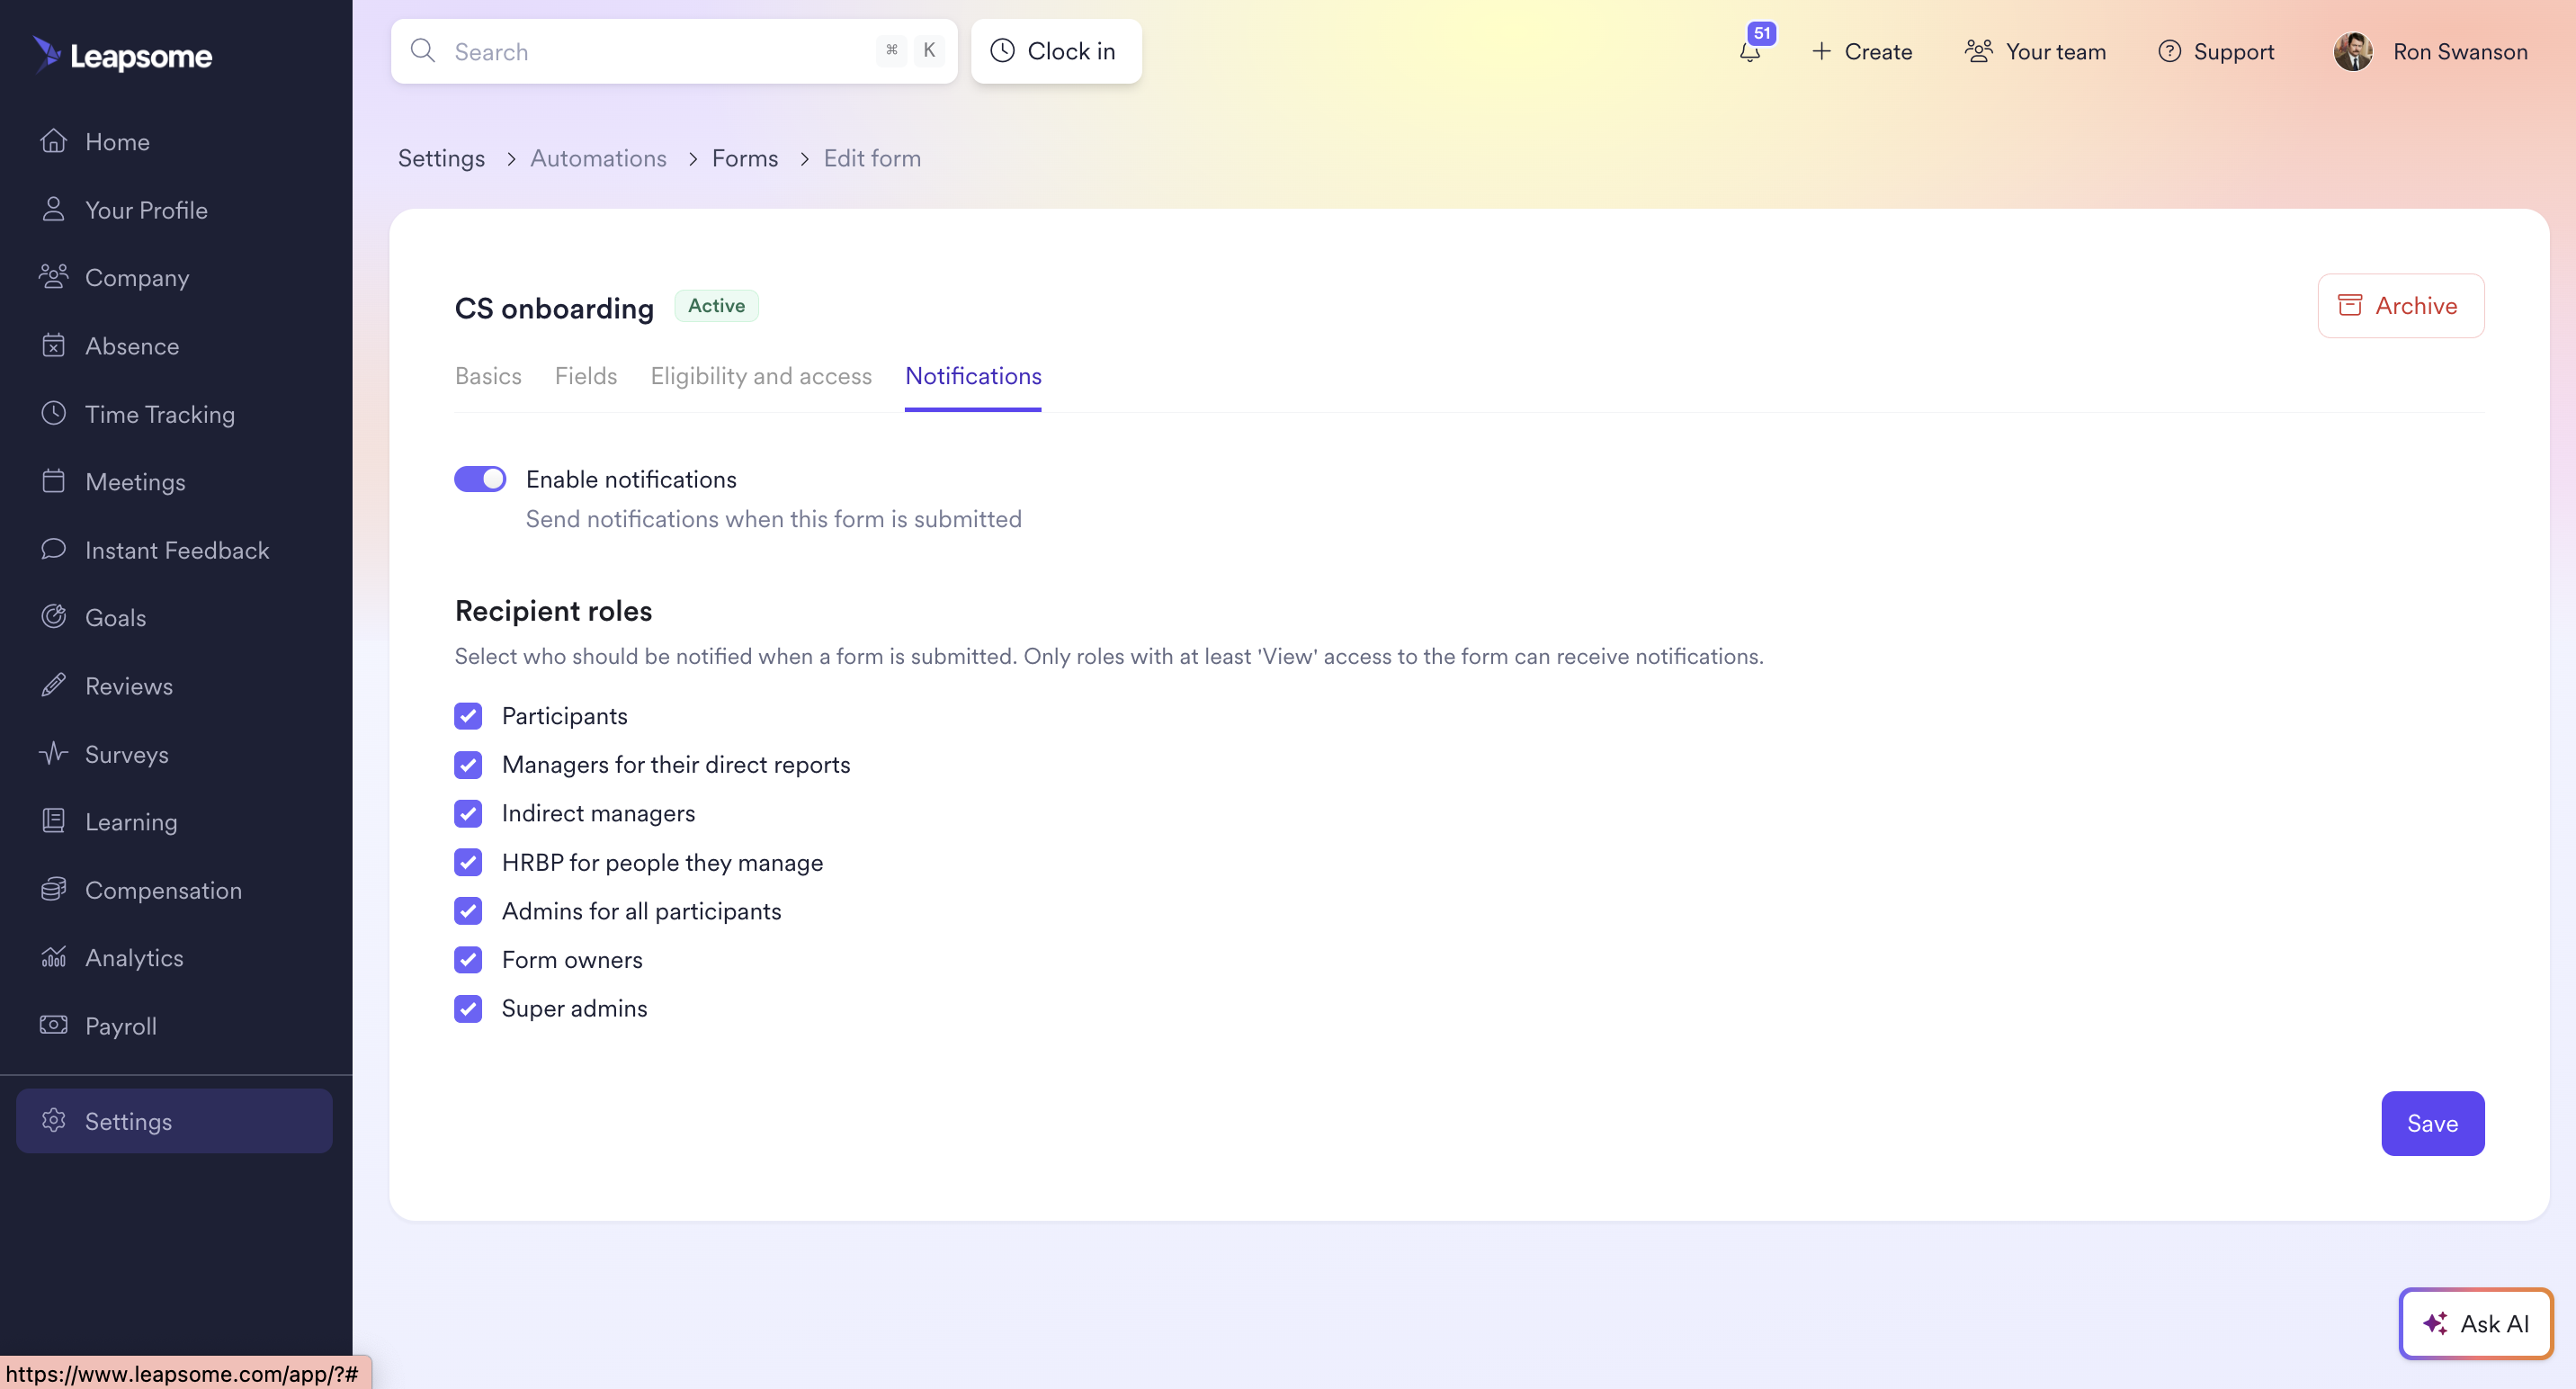
Task: Uncheck the Super admins checkbox
Action: pos(468,1008)
